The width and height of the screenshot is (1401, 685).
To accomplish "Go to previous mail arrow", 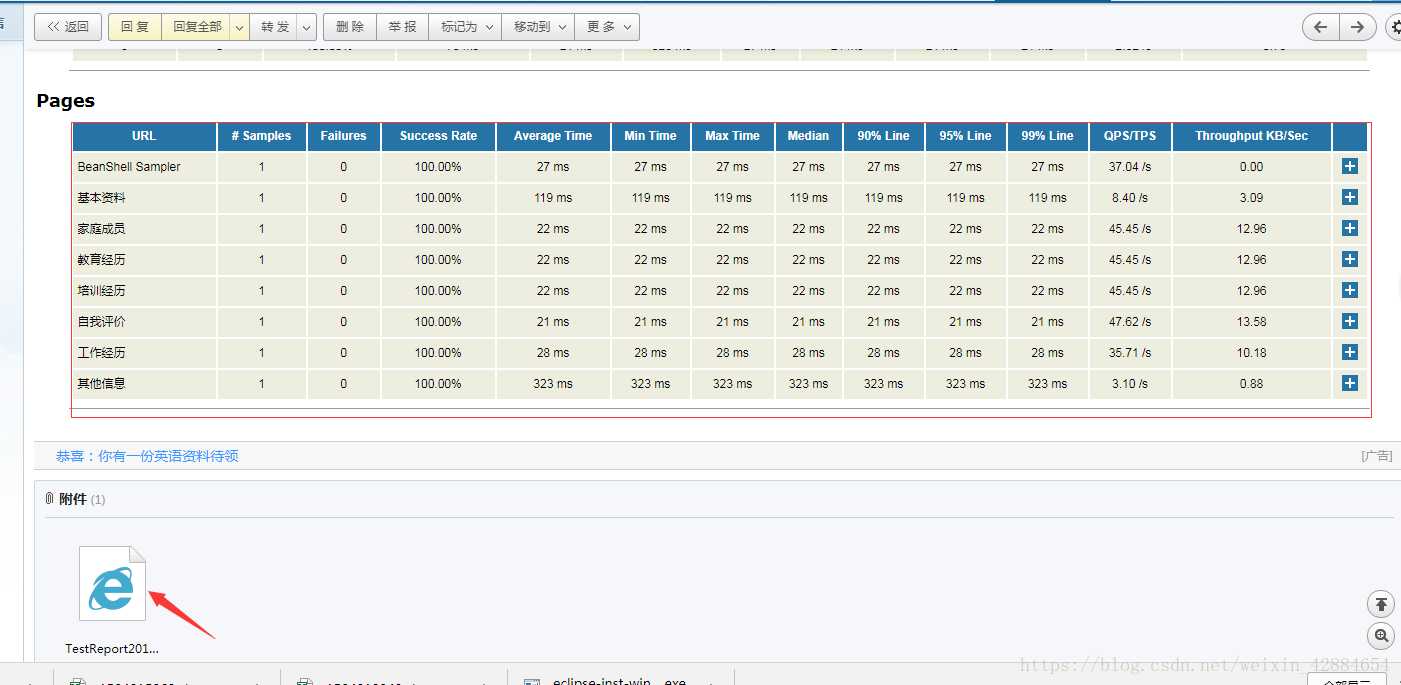I will (1320, 27).
